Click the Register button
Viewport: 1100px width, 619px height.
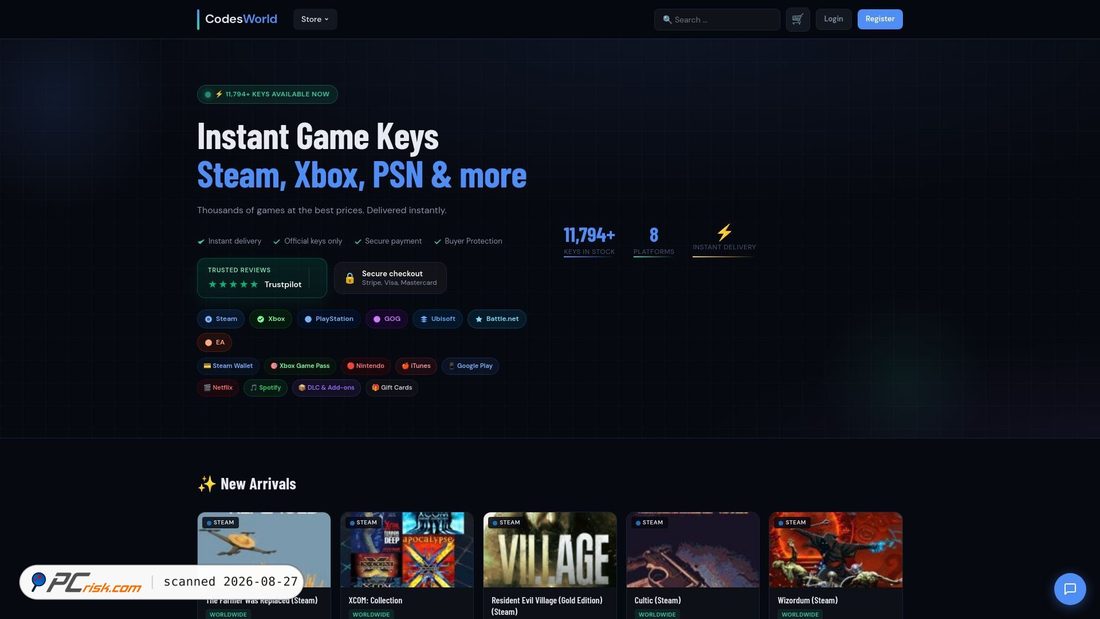click(x=880, y=19)
